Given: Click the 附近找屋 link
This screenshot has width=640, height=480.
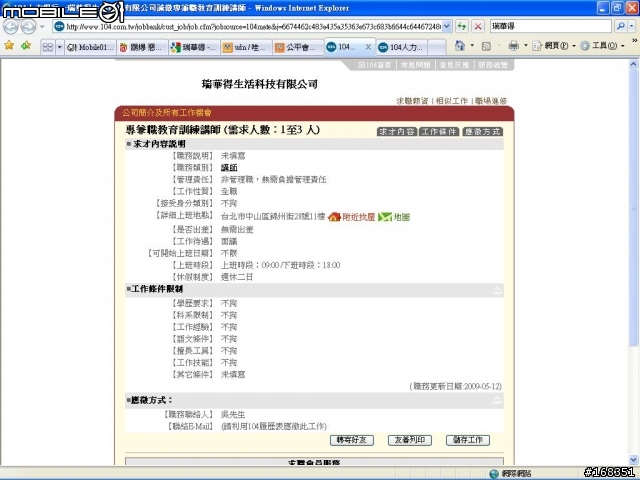Looking at the screenshot, I should (358, 217).
